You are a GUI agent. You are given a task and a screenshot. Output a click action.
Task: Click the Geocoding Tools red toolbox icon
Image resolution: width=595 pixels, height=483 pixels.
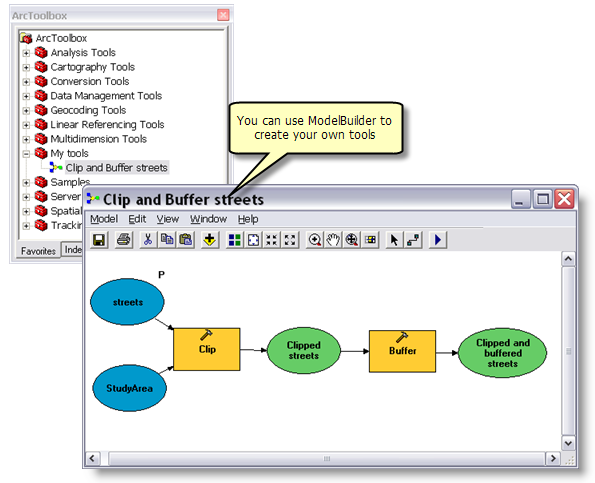point(41,110)
